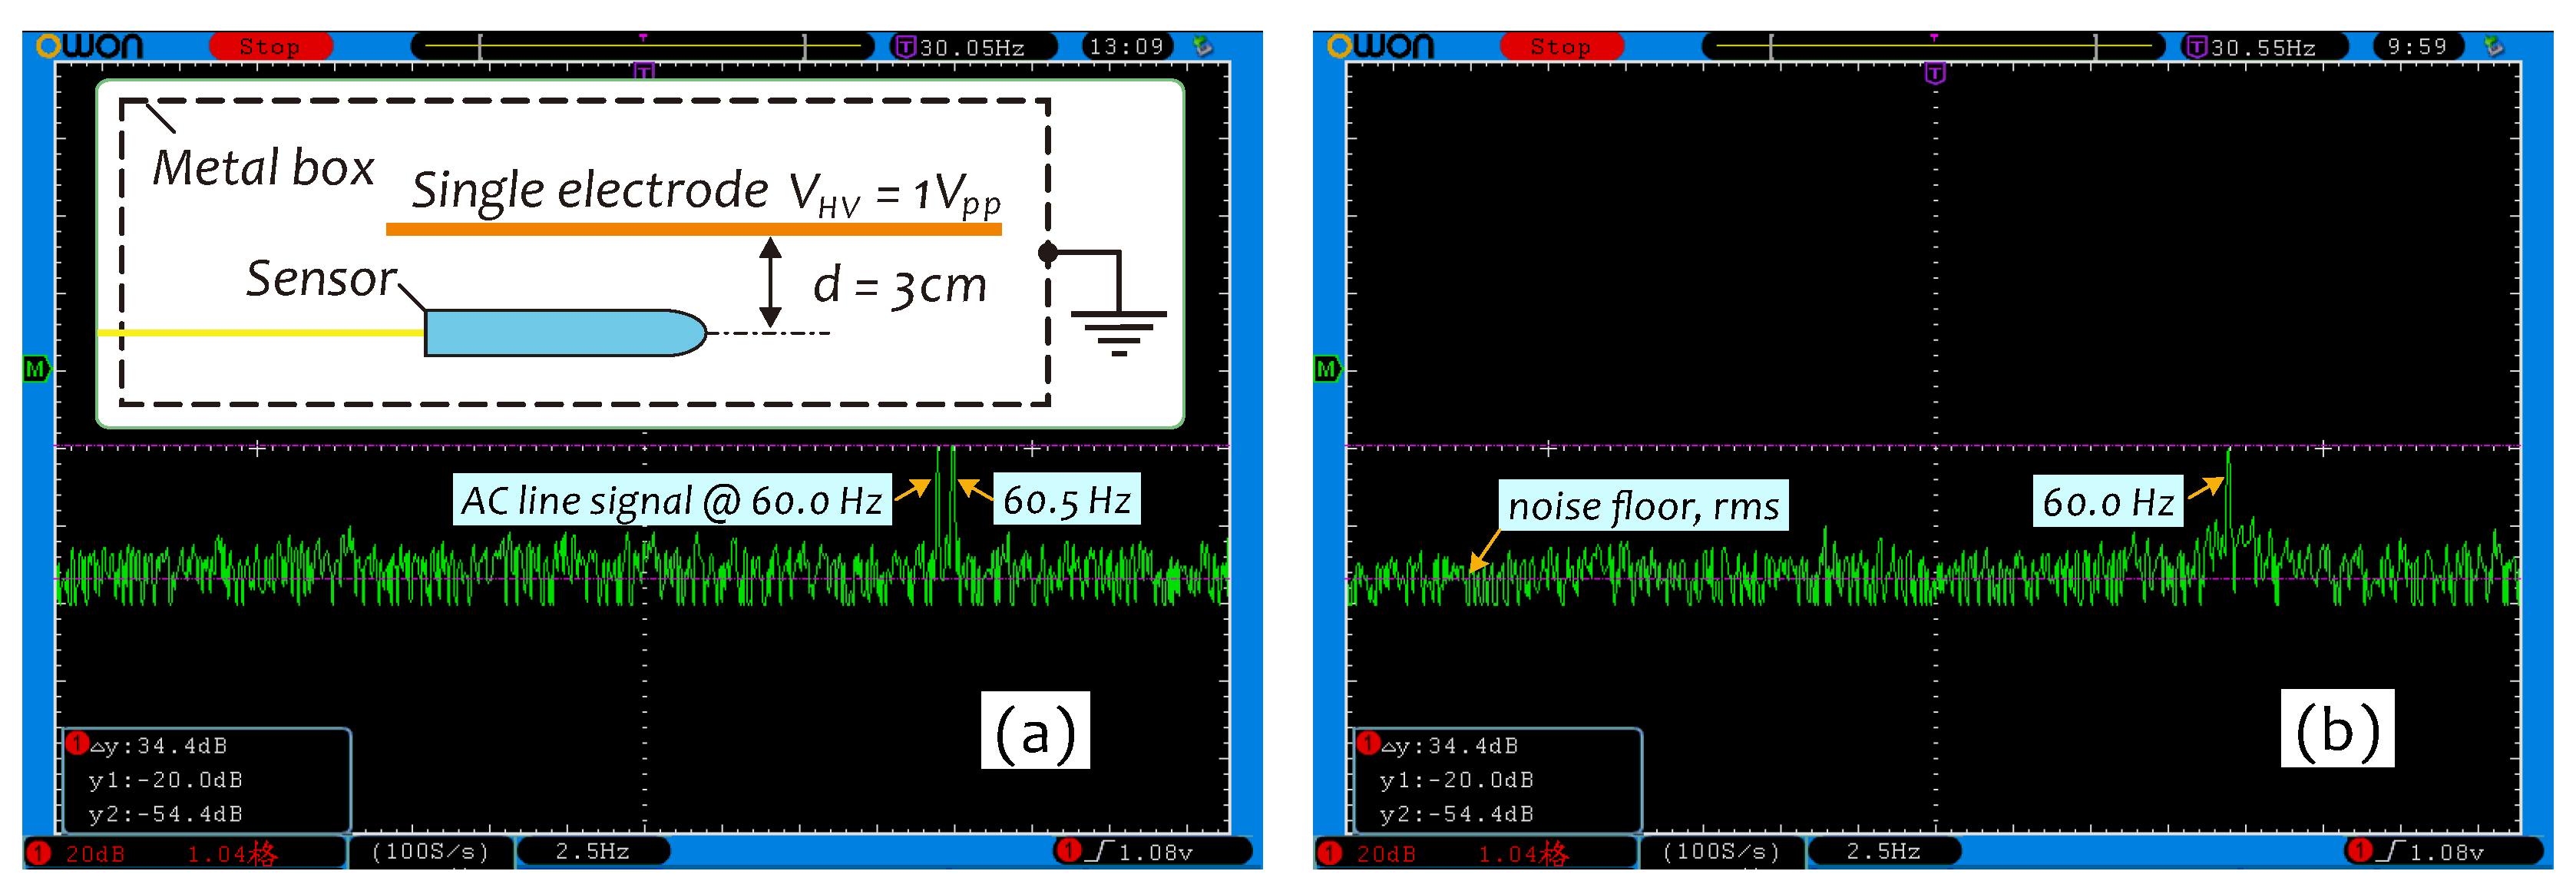
Task: Click the USB status icon on right screen
Action: click(x=2494, y=46)
